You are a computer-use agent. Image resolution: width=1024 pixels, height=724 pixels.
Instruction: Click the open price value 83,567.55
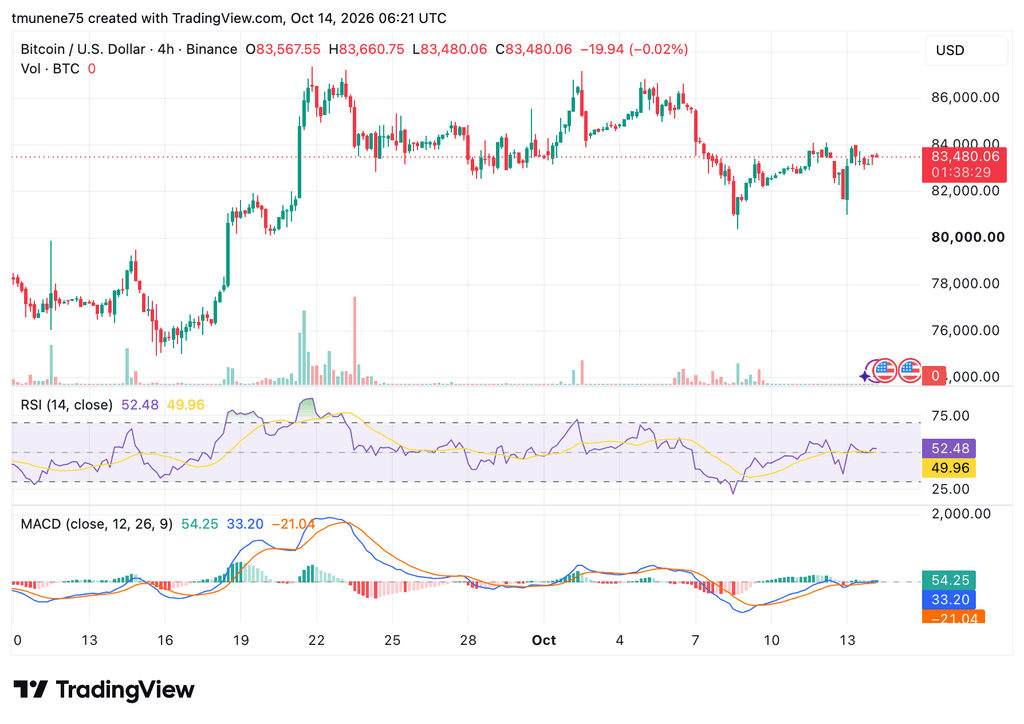(x=288, y=49)
